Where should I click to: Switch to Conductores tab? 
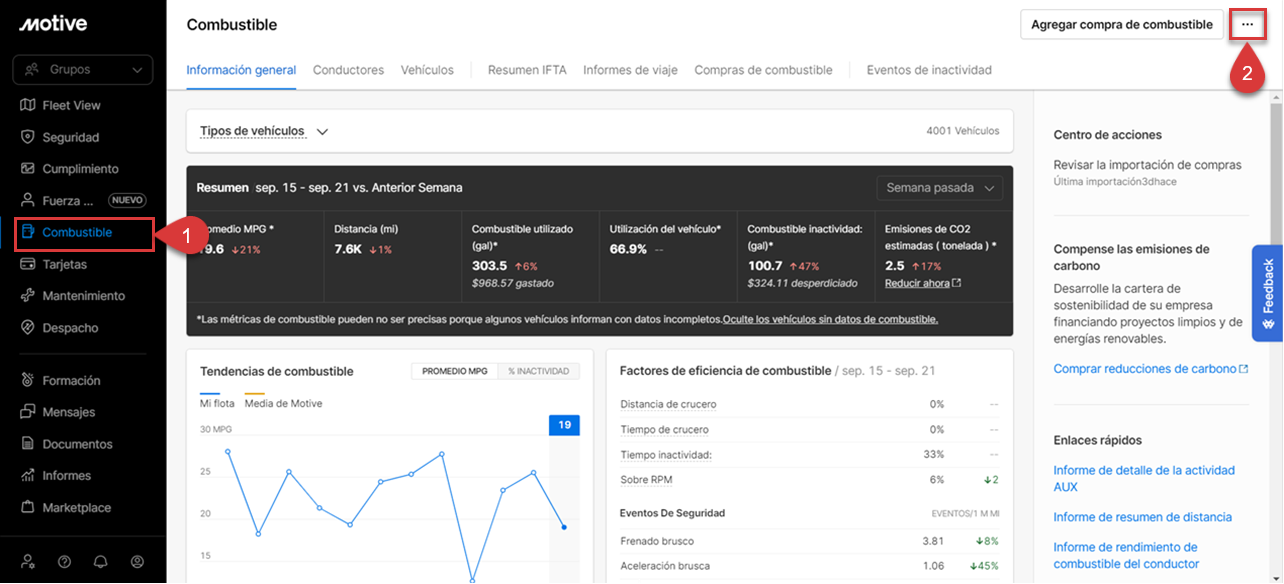(x=348, y=70)
